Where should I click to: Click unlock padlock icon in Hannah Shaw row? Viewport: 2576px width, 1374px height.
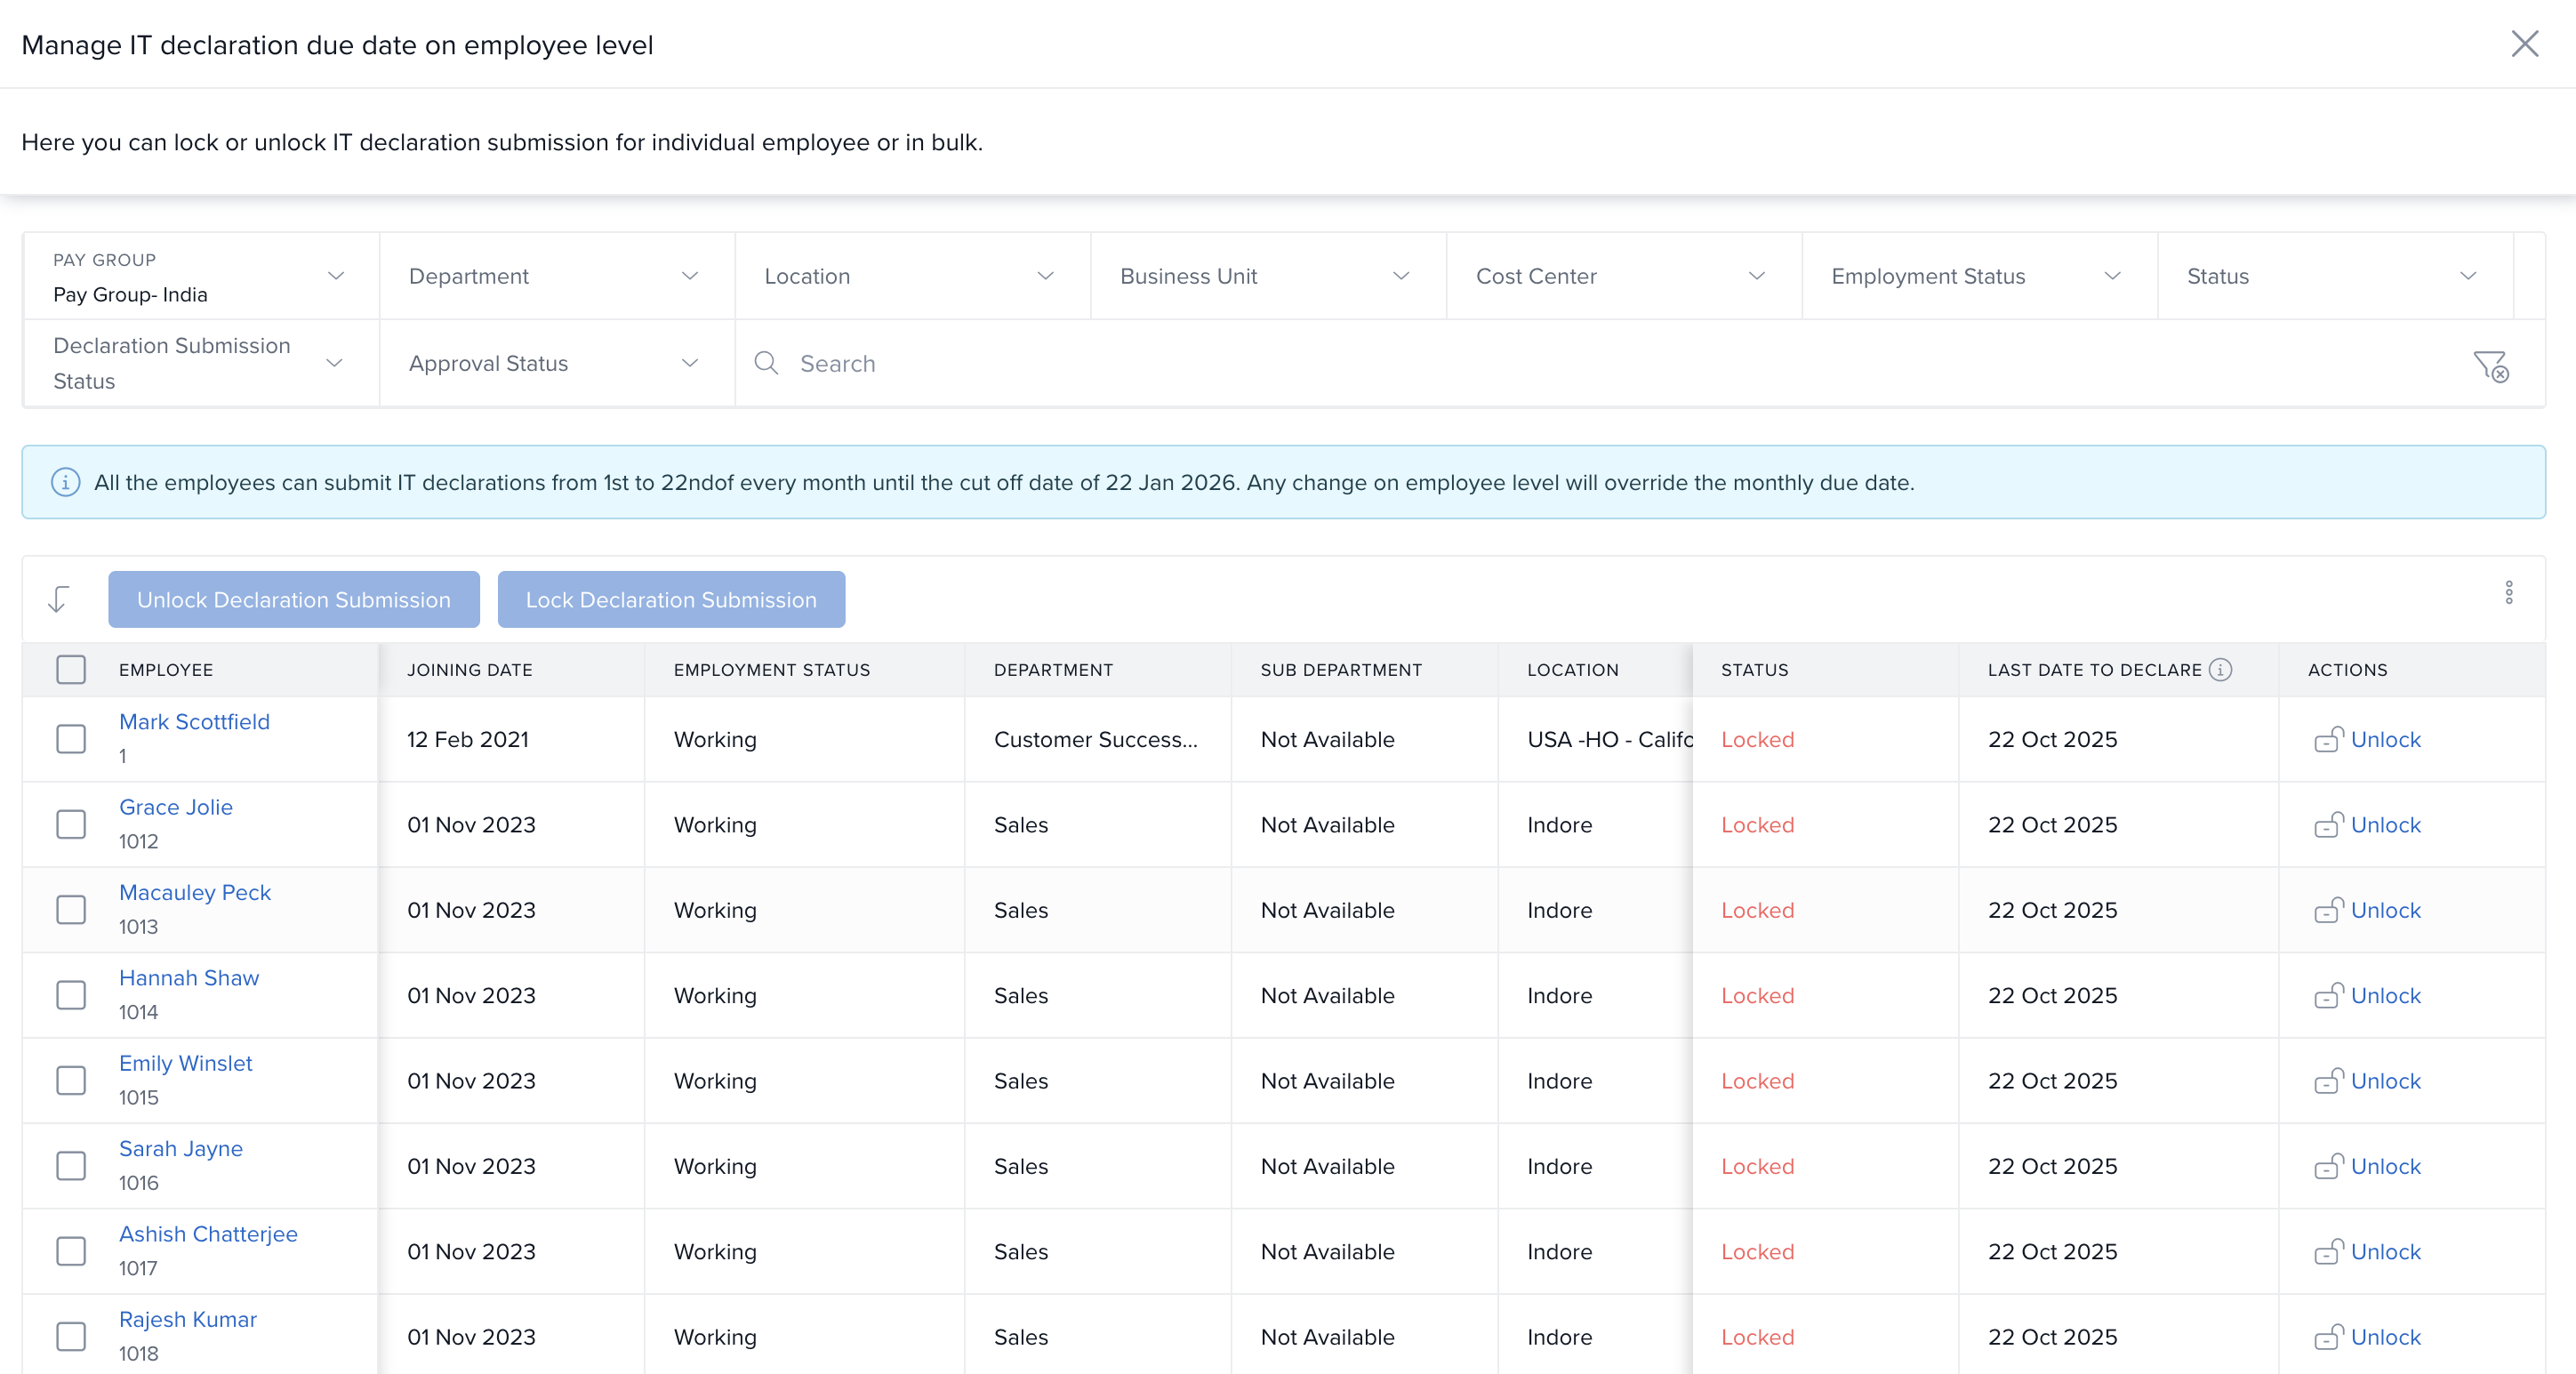2328,995
